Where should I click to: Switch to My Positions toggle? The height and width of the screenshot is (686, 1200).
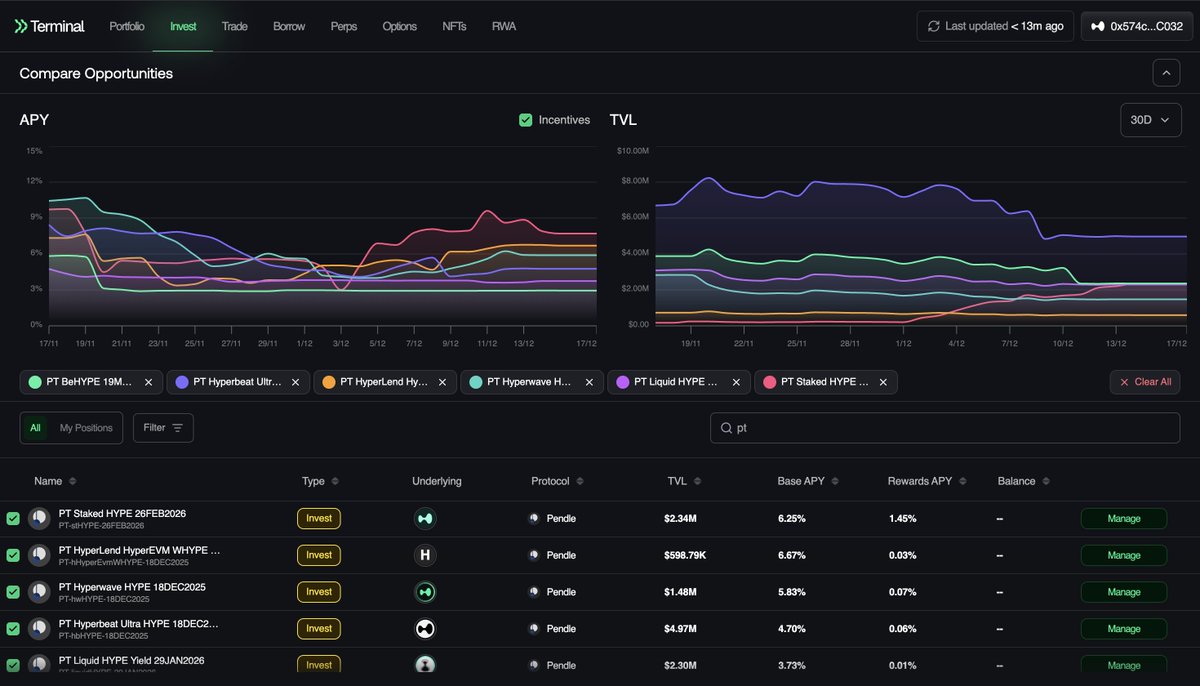(86, 428)
